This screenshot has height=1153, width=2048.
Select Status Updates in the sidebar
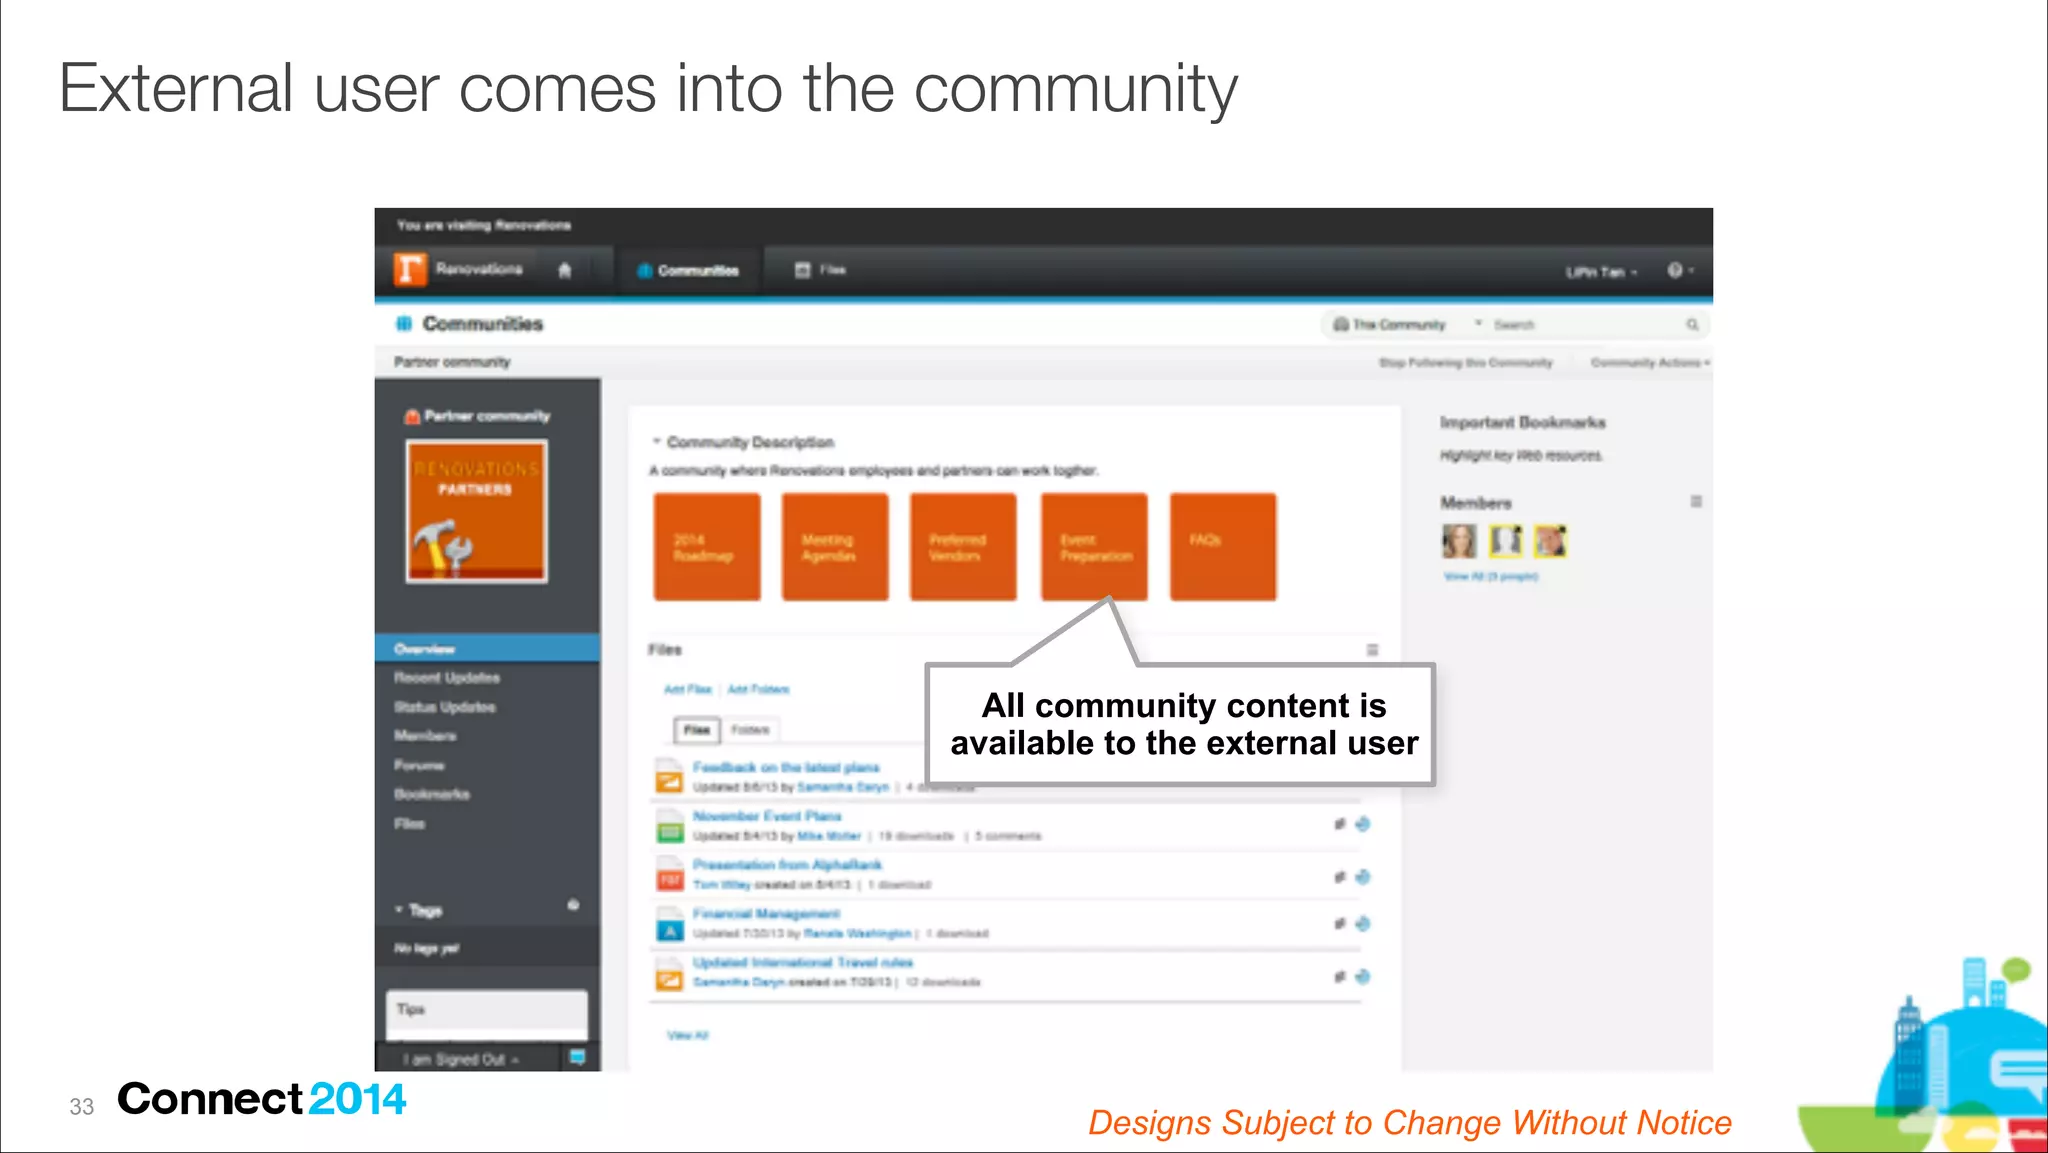pos(445,707)
